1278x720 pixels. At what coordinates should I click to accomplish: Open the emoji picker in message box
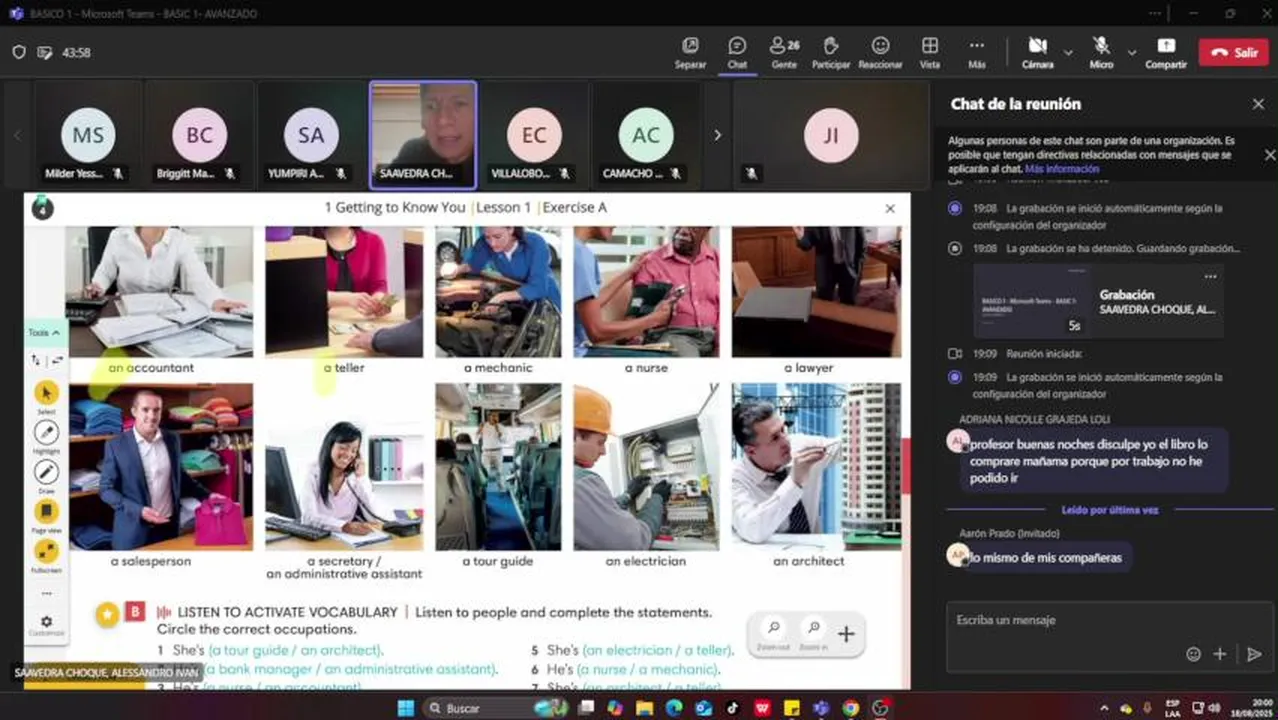click(x=1192, y=654)
